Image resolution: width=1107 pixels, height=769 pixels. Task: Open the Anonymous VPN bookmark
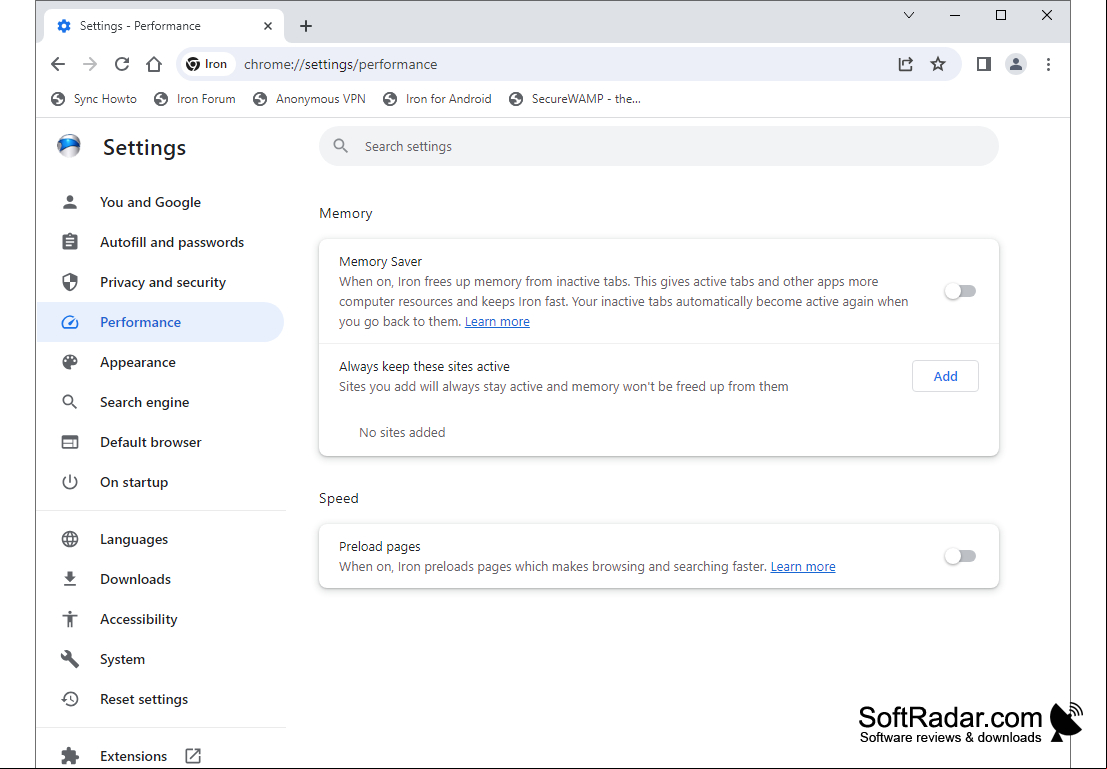pyautogui.click(x=310, y=99)
